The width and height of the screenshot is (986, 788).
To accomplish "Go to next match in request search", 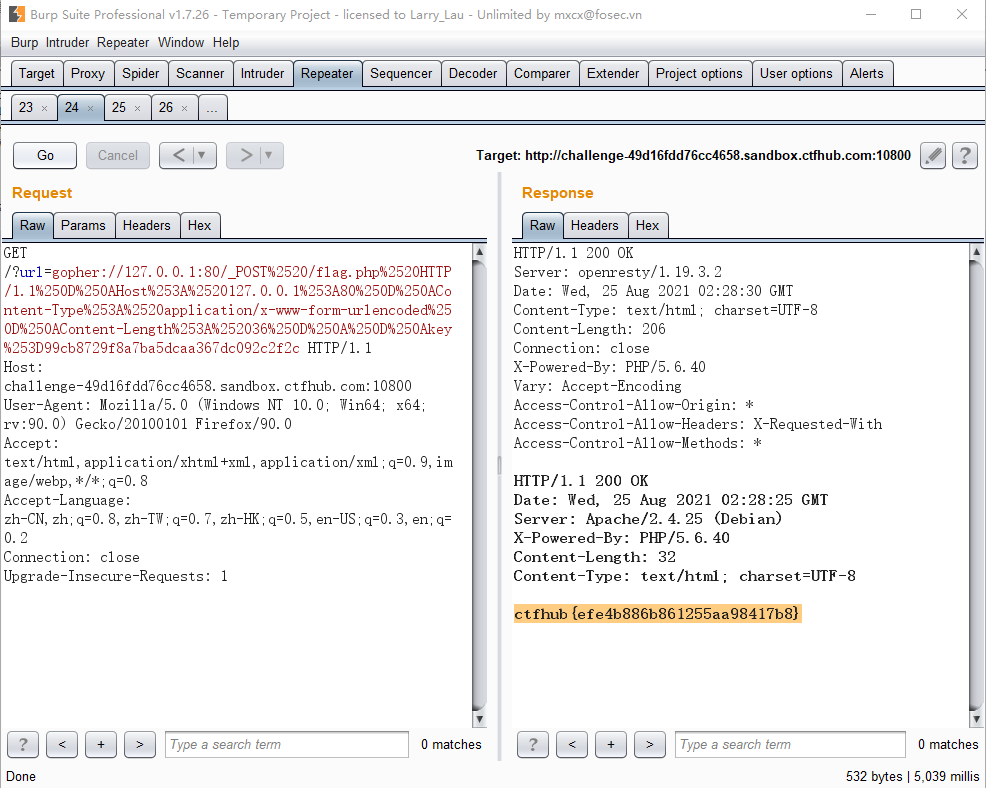I will (140, 745).
